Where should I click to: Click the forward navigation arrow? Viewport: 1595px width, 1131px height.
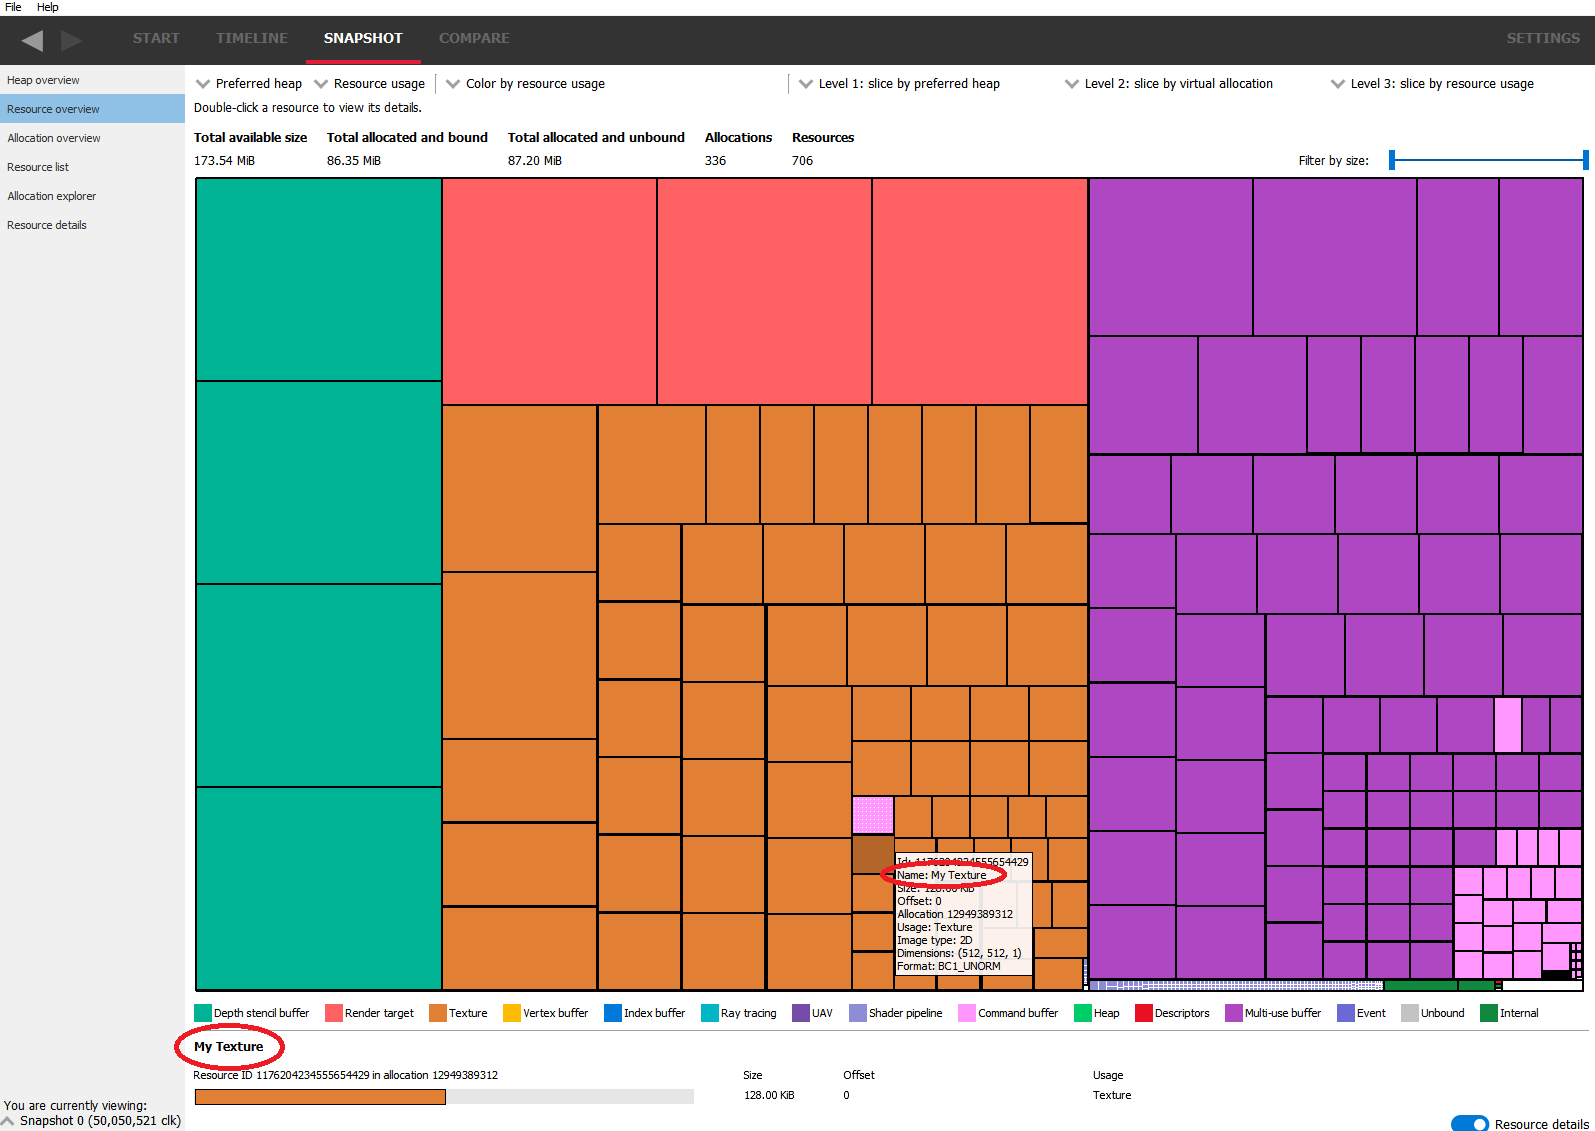[x=71, y=40]
